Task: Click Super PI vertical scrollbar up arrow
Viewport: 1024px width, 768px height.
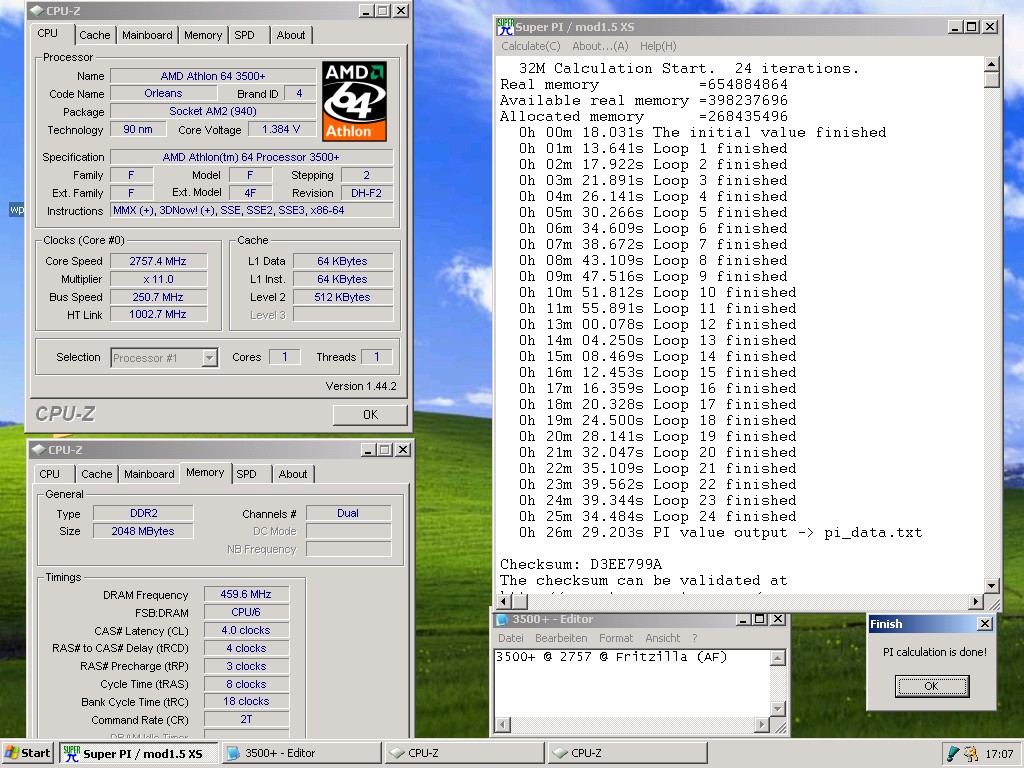Action: (992, 64)
